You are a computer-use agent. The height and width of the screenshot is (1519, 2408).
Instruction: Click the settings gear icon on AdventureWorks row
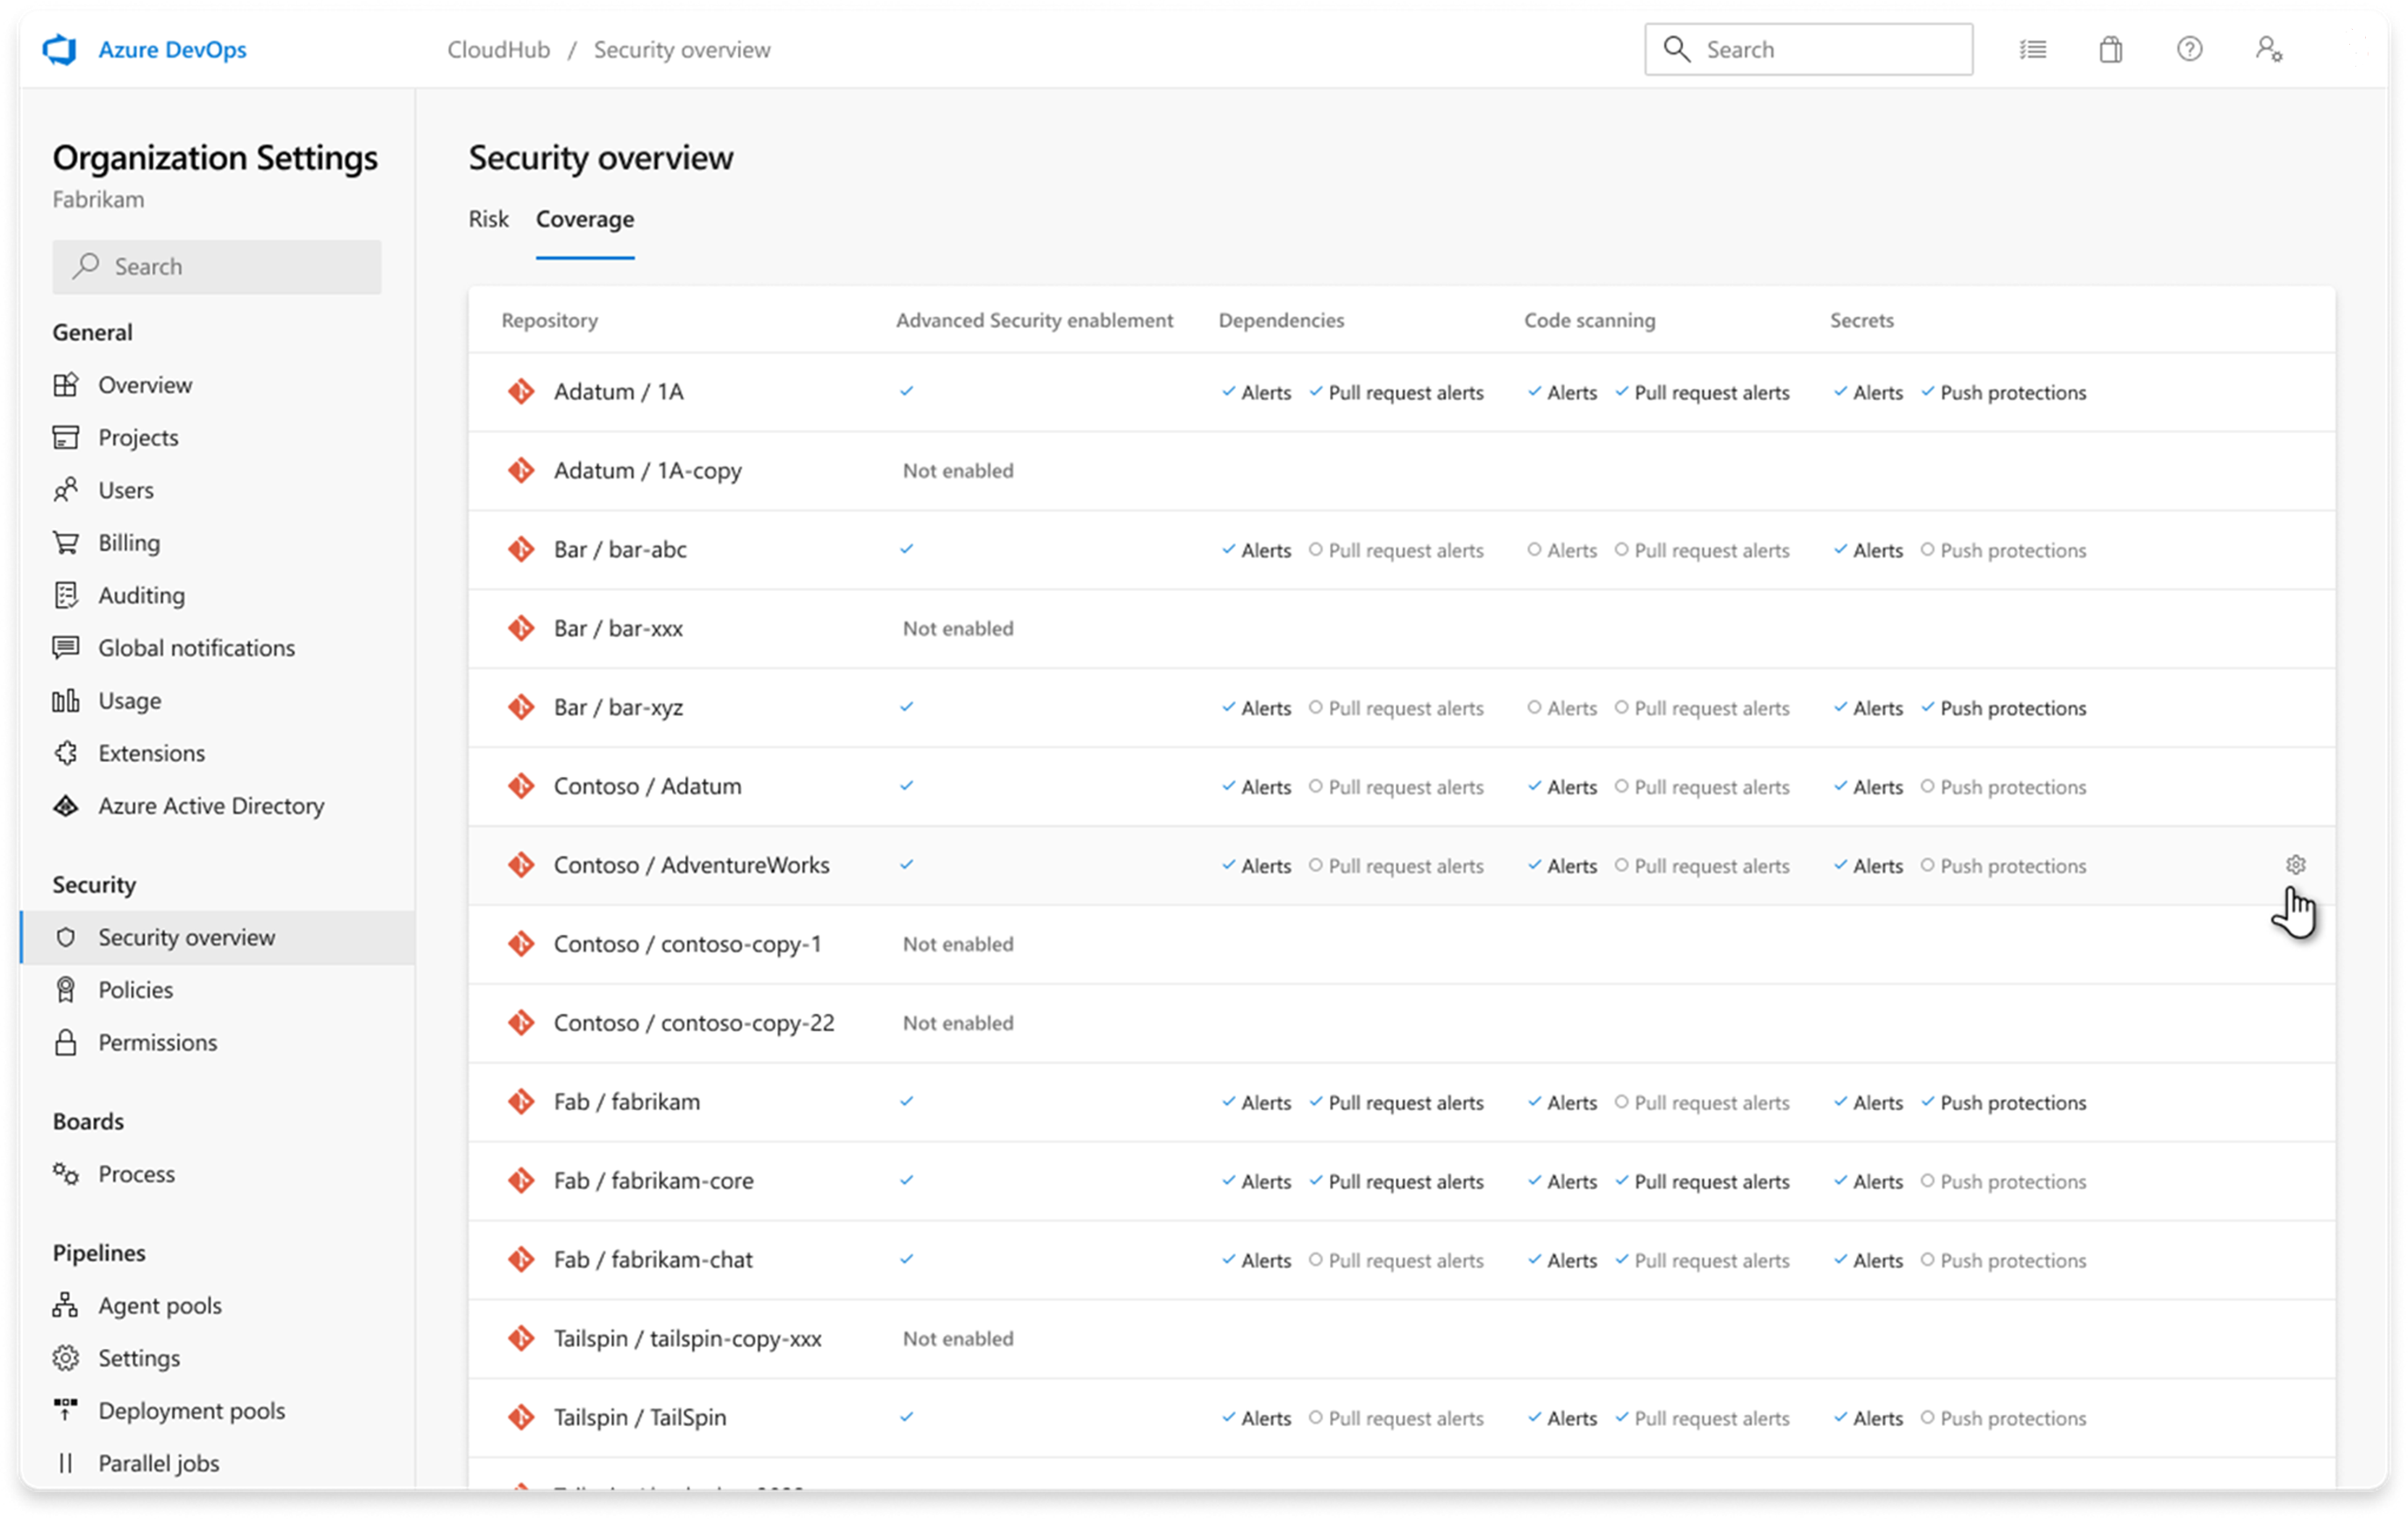pos(2295,864)
